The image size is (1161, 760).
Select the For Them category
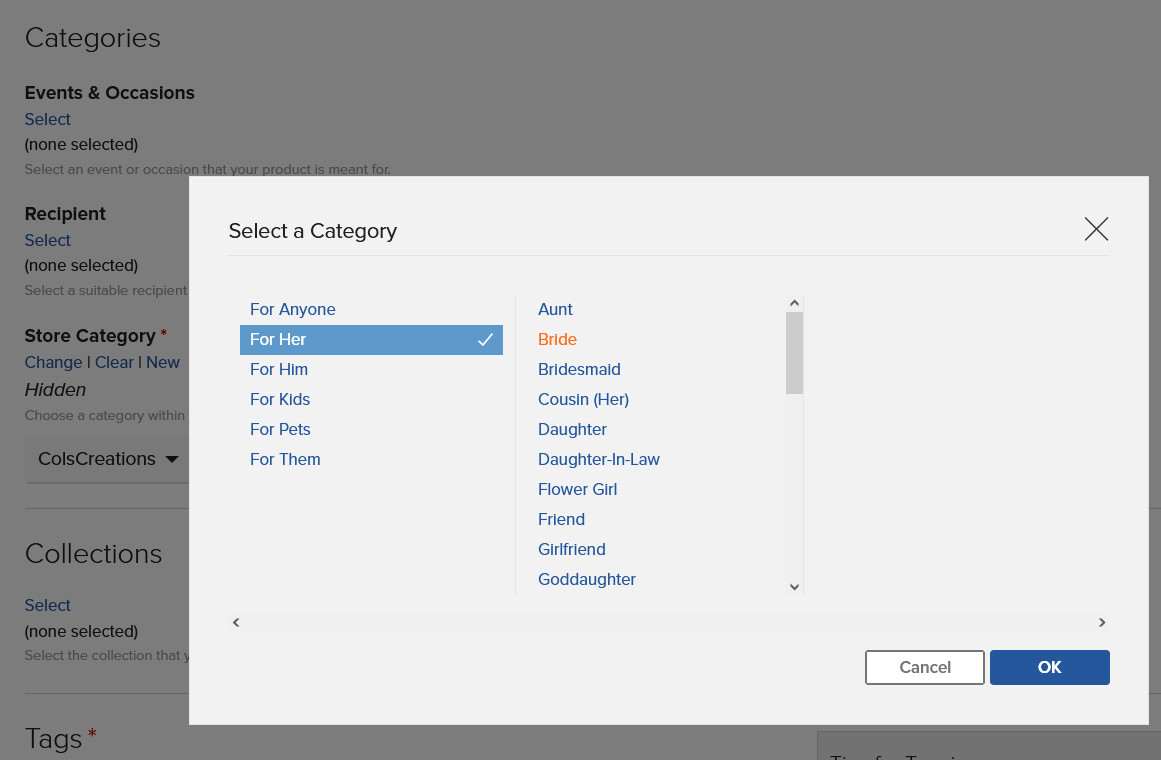click(x=285, y=459)
